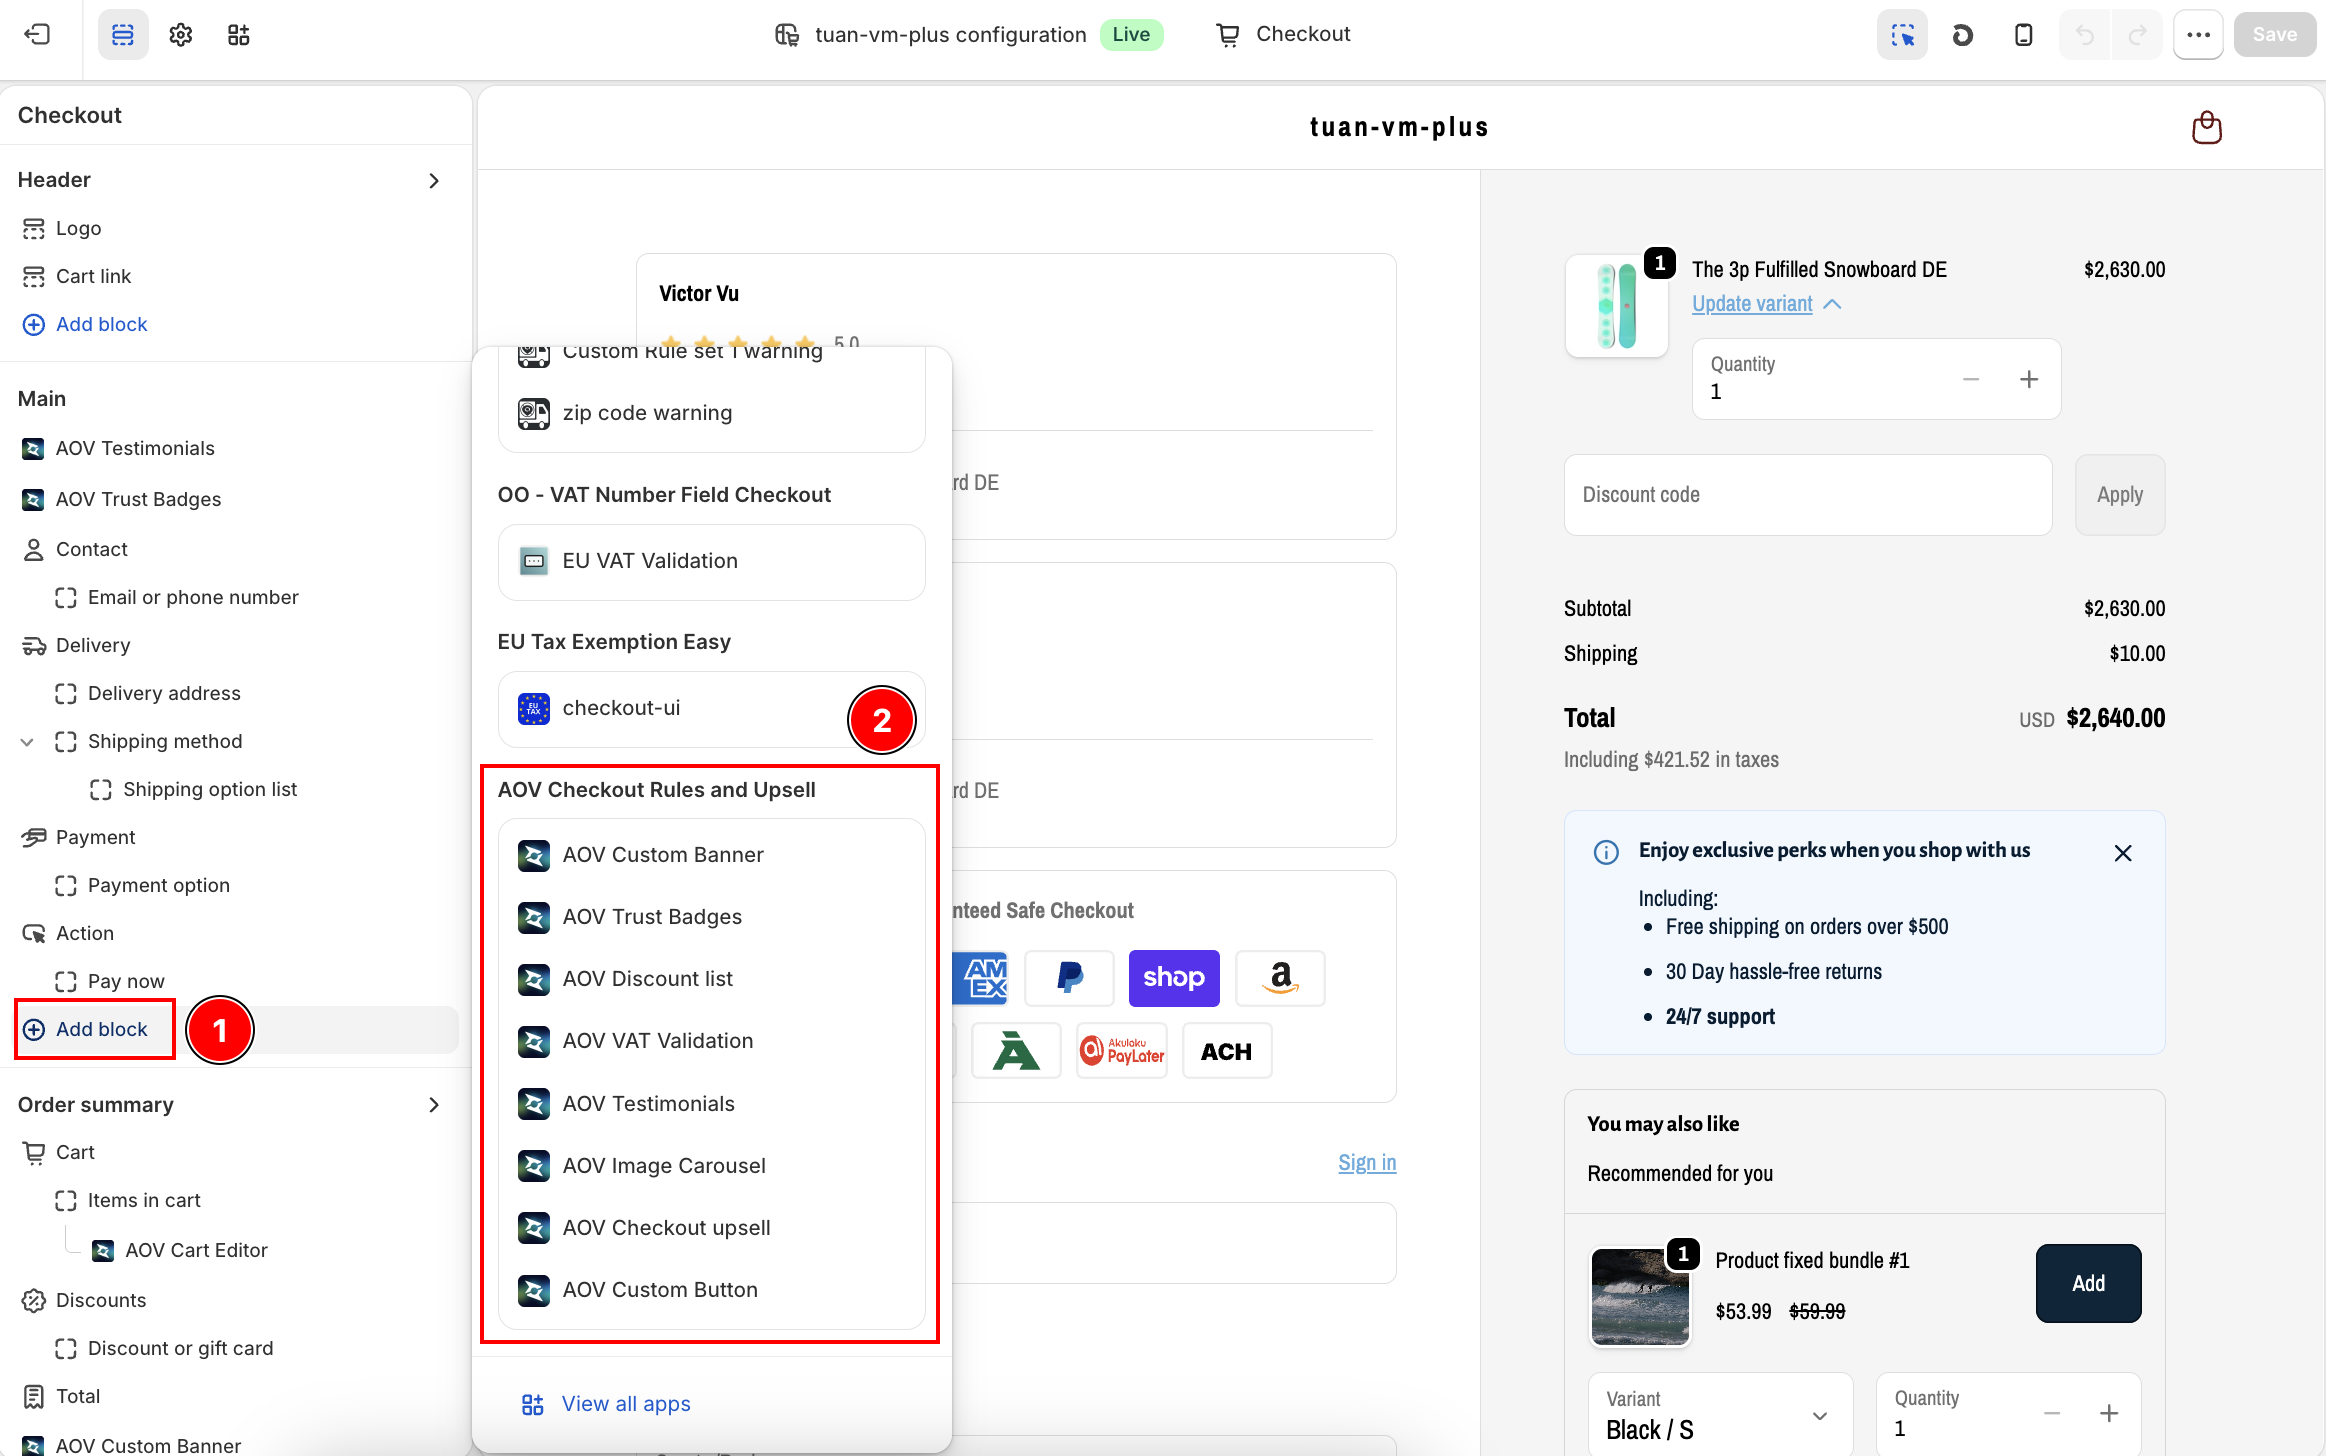Click the exit editor icon

[37, 34]
